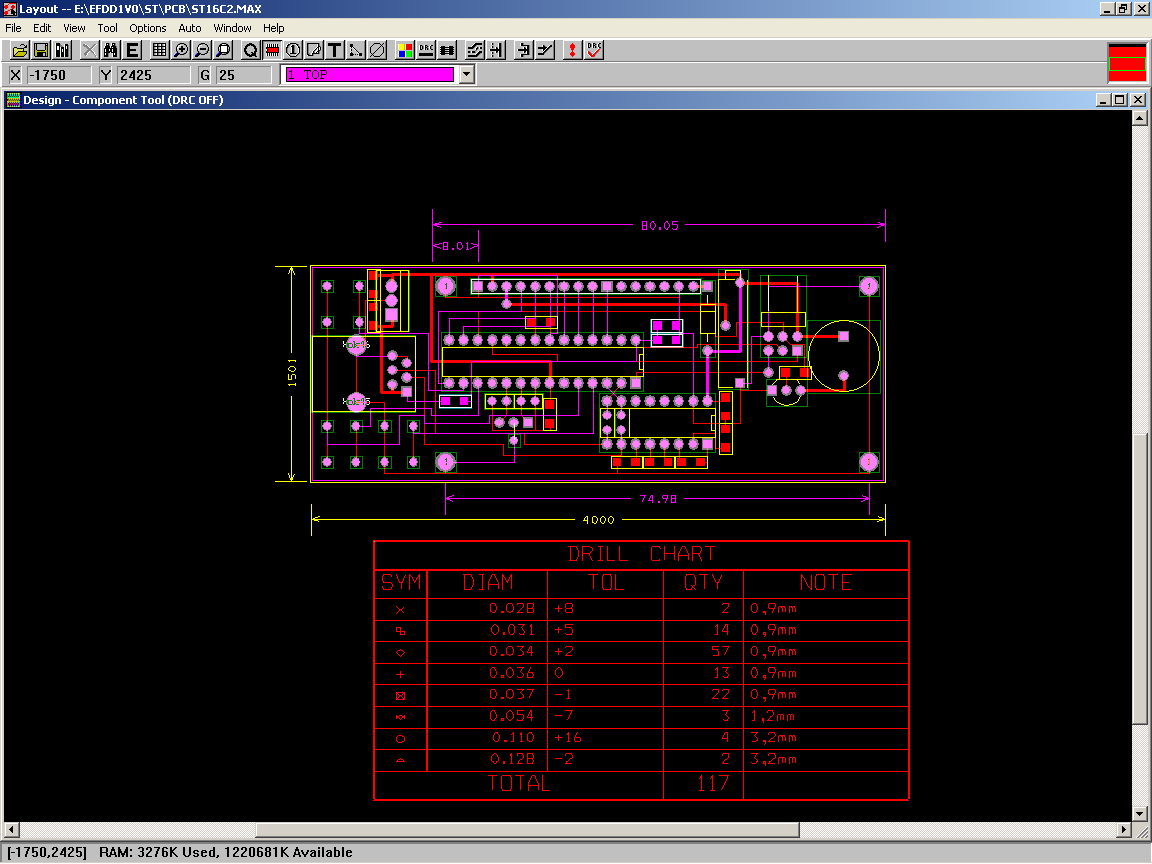Image resolution: width=1152 pixels, height=864 pixels.
Task: Click the Edit (E) toolbar button
Action: [132, 50]
